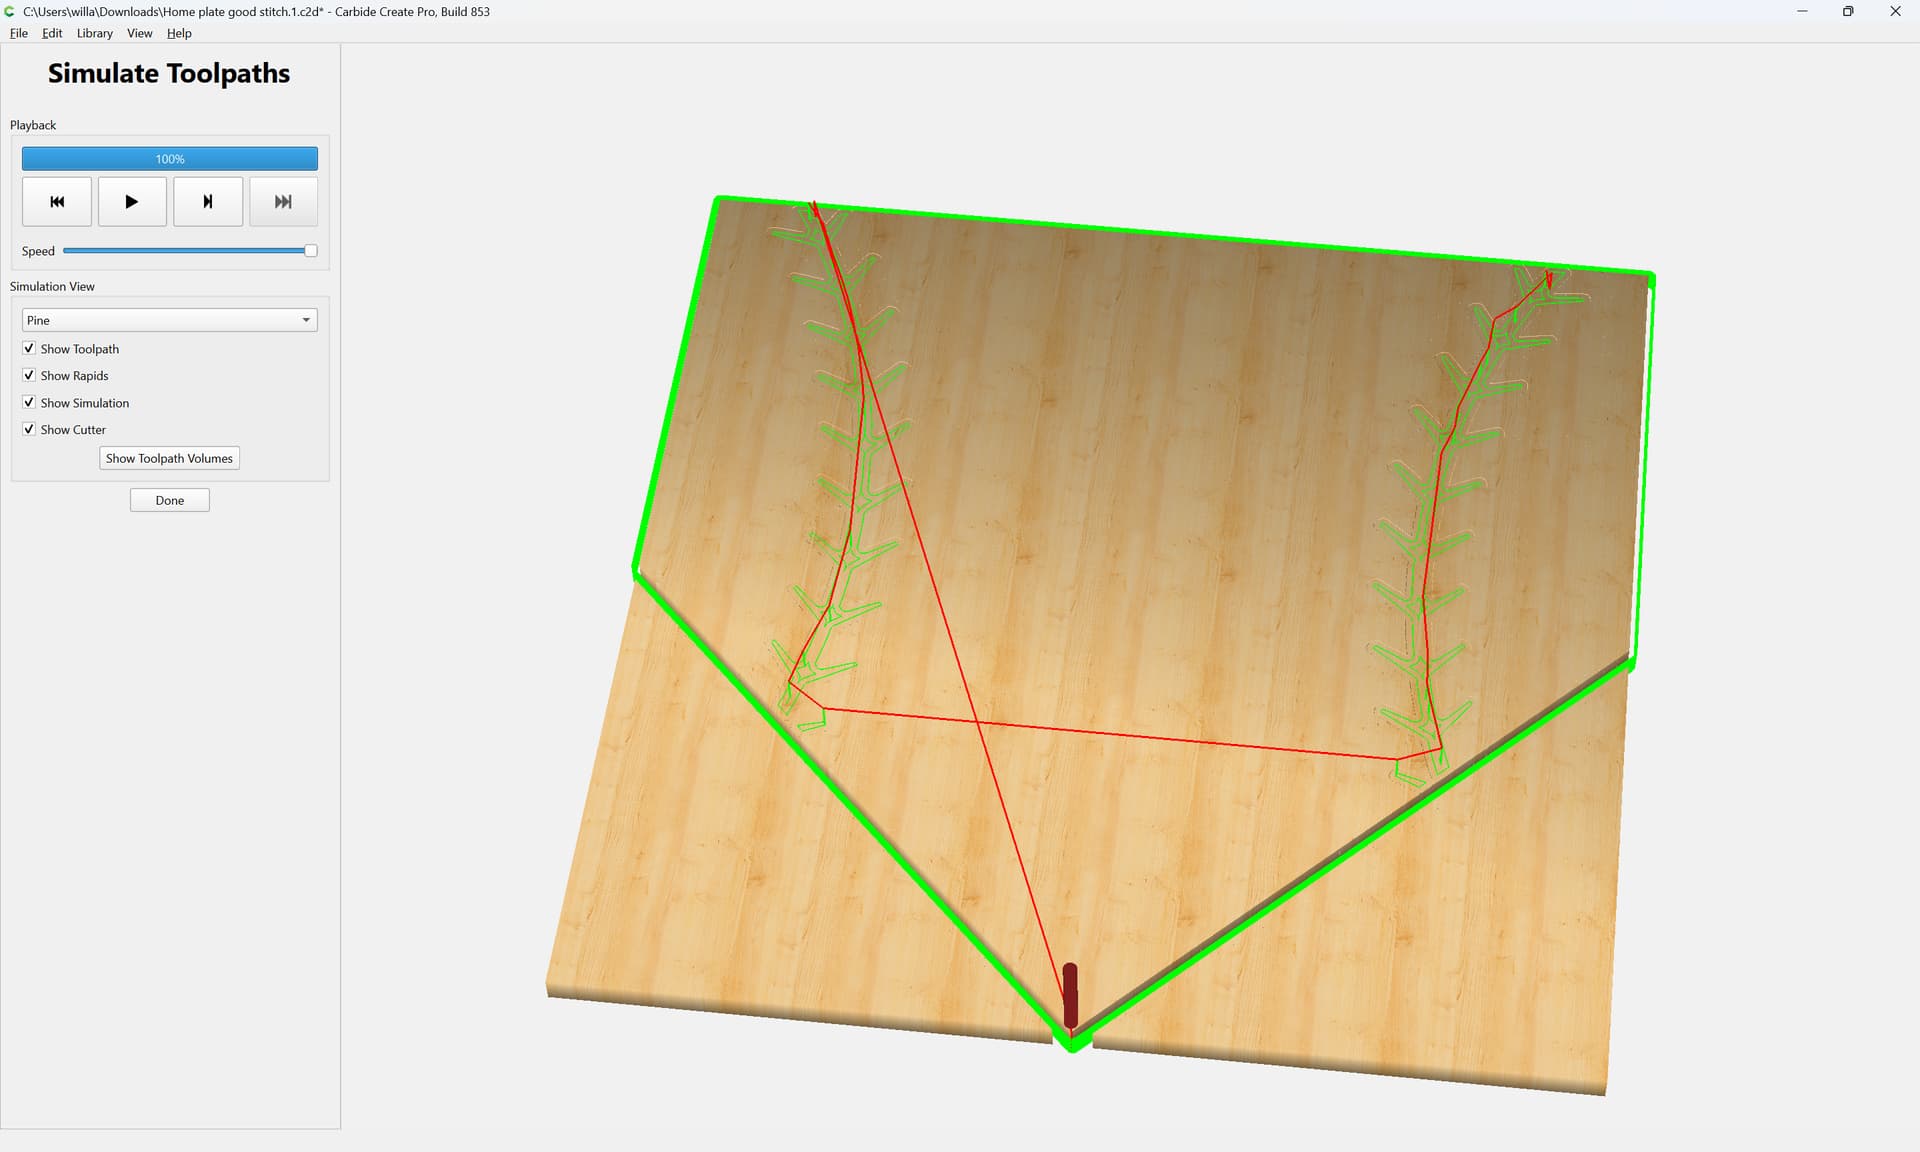The width and height of the screenshot is (1920, 1152).
Task: Uncheck Show Toolpath checkbox
Action: [29, 348]
